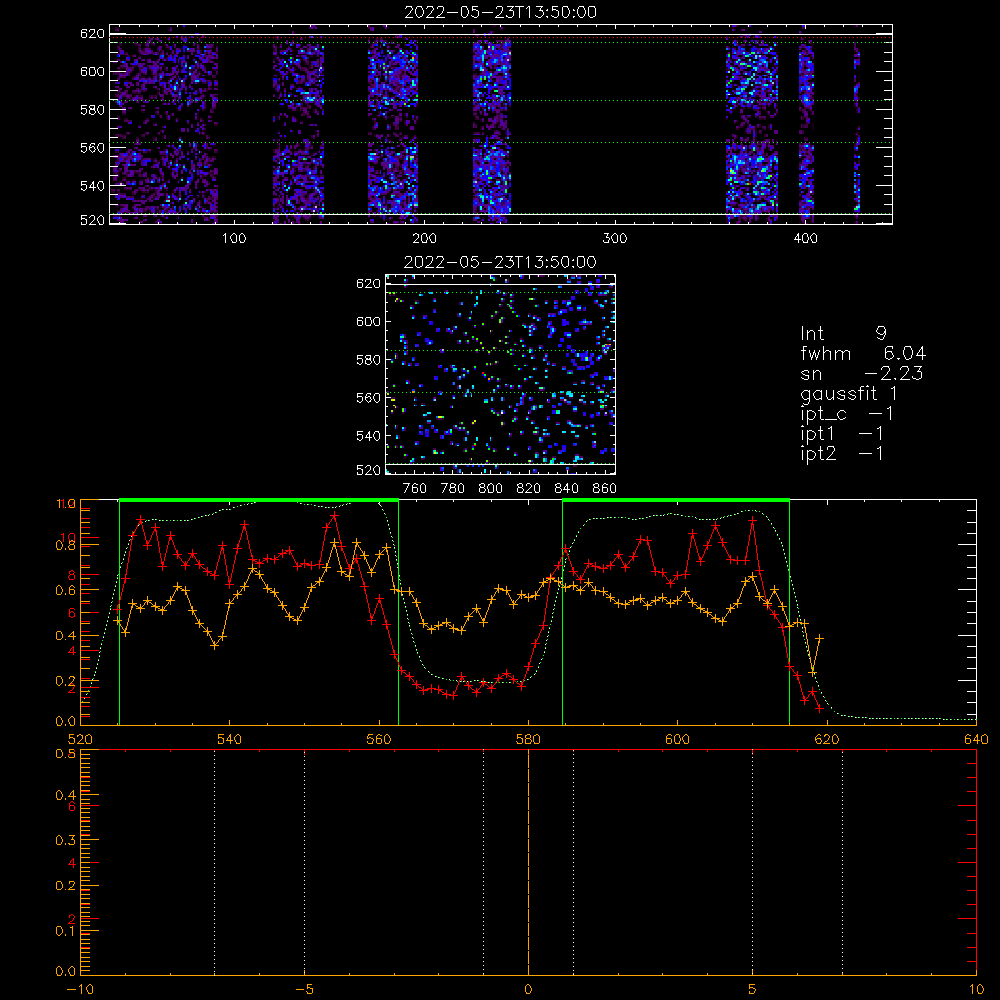Click the top spectrogram title 2022-05-23T13:50:00
Image resolution: width=1000 pixels, height=1000 pixels.
[x=501, y=12]
